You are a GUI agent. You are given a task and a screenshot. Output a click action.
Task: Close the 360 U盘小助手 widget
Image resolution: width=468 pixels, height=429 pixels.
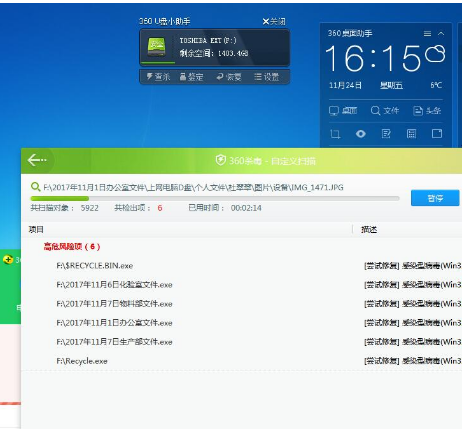point(274,22)
